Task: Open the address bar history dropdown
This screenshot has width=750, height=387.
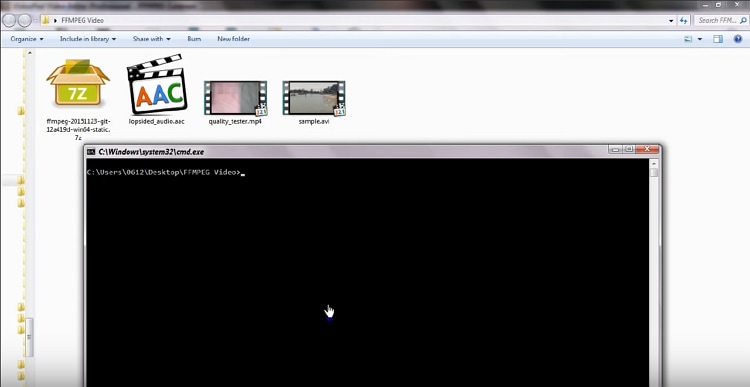Action: (671, 21)
